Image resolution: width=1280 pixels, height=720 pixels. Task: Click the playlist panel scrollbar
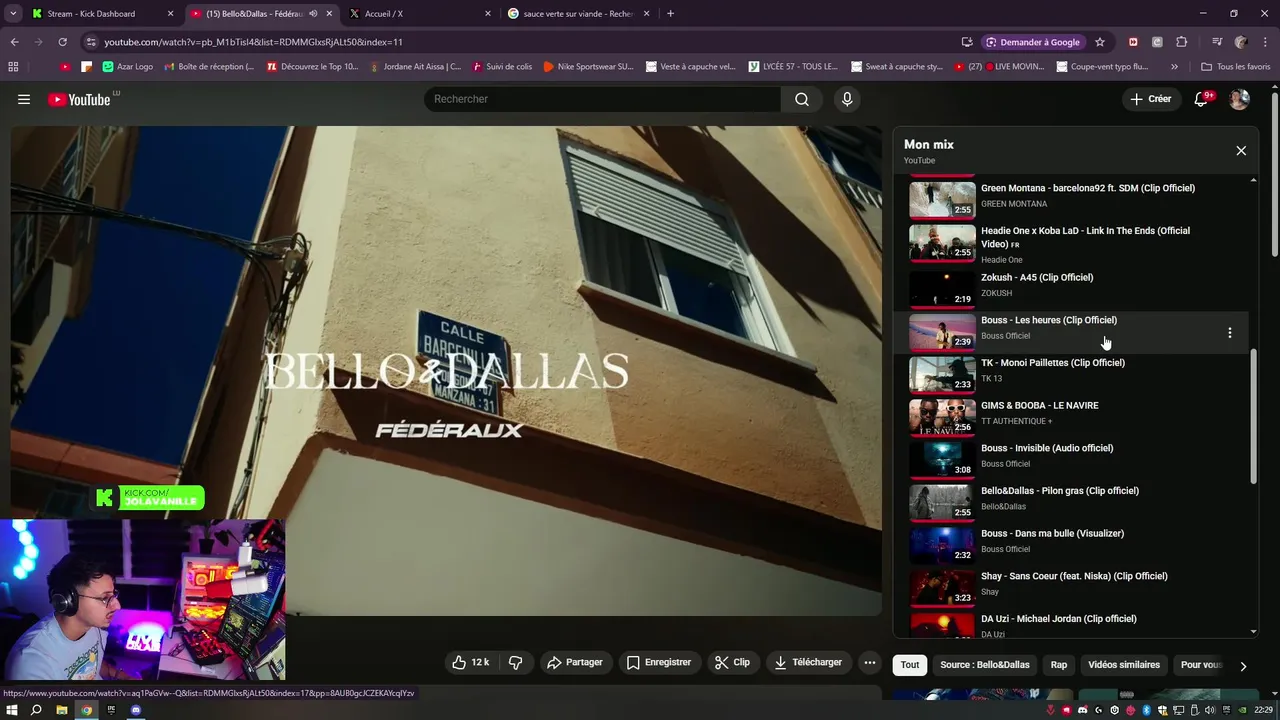1254,416
